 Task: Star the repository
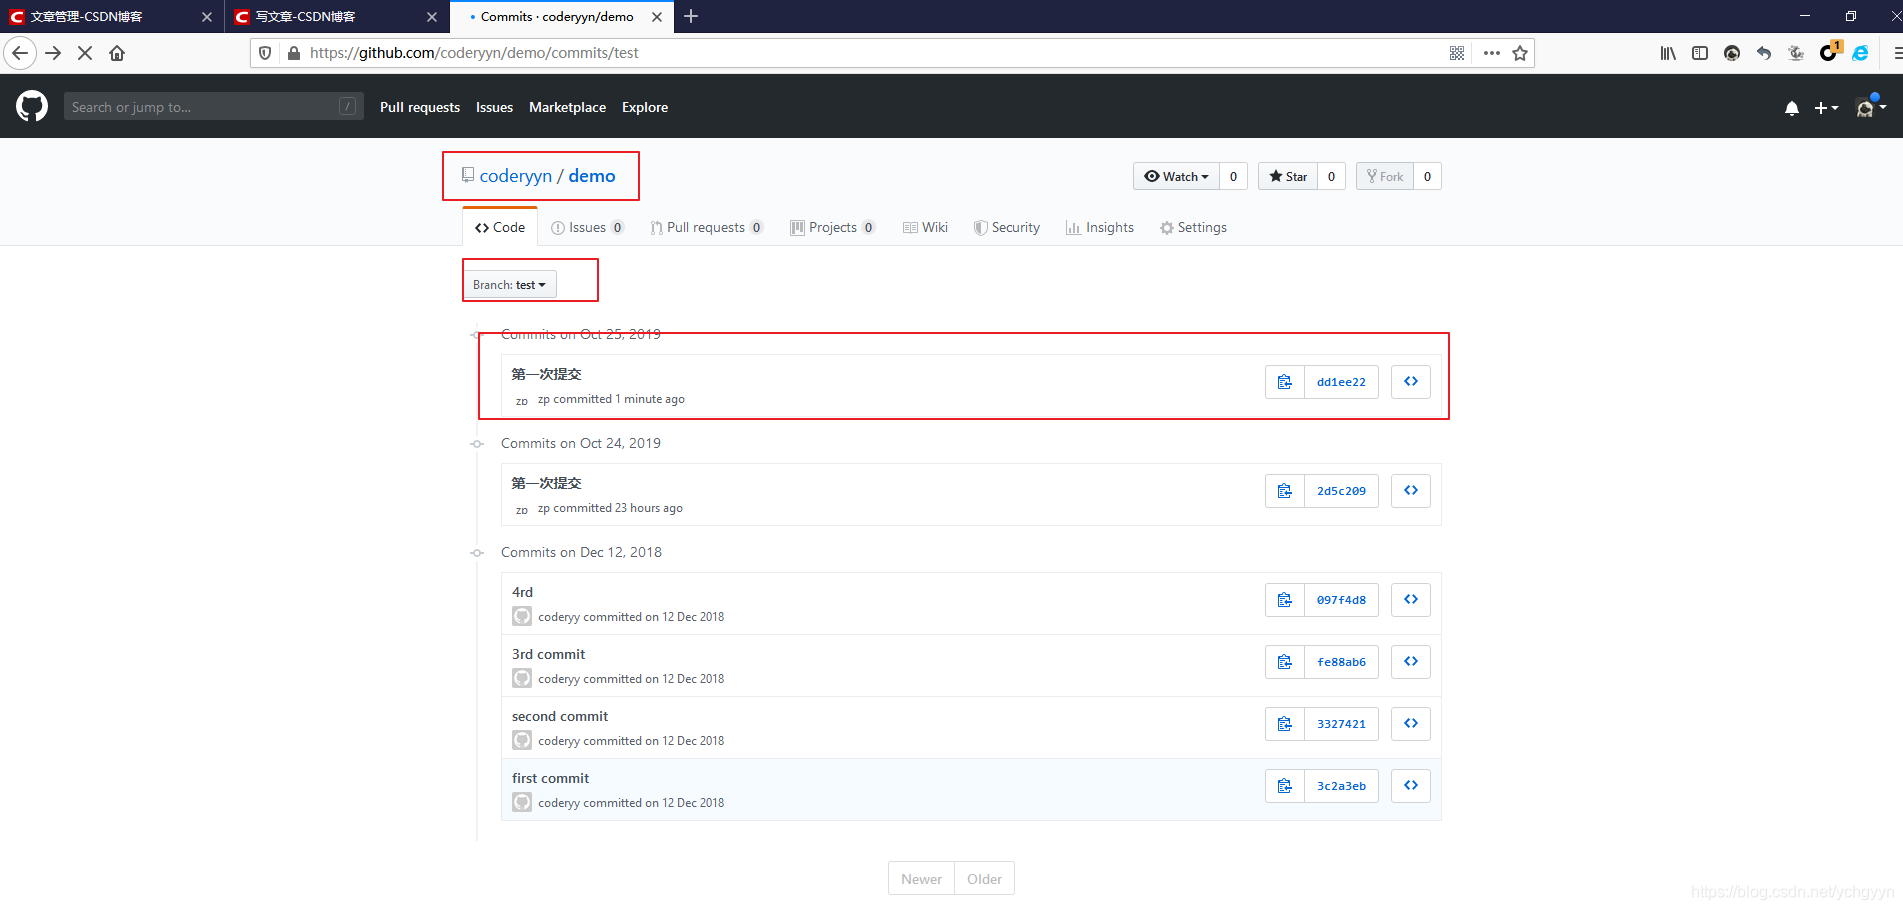1288,176
